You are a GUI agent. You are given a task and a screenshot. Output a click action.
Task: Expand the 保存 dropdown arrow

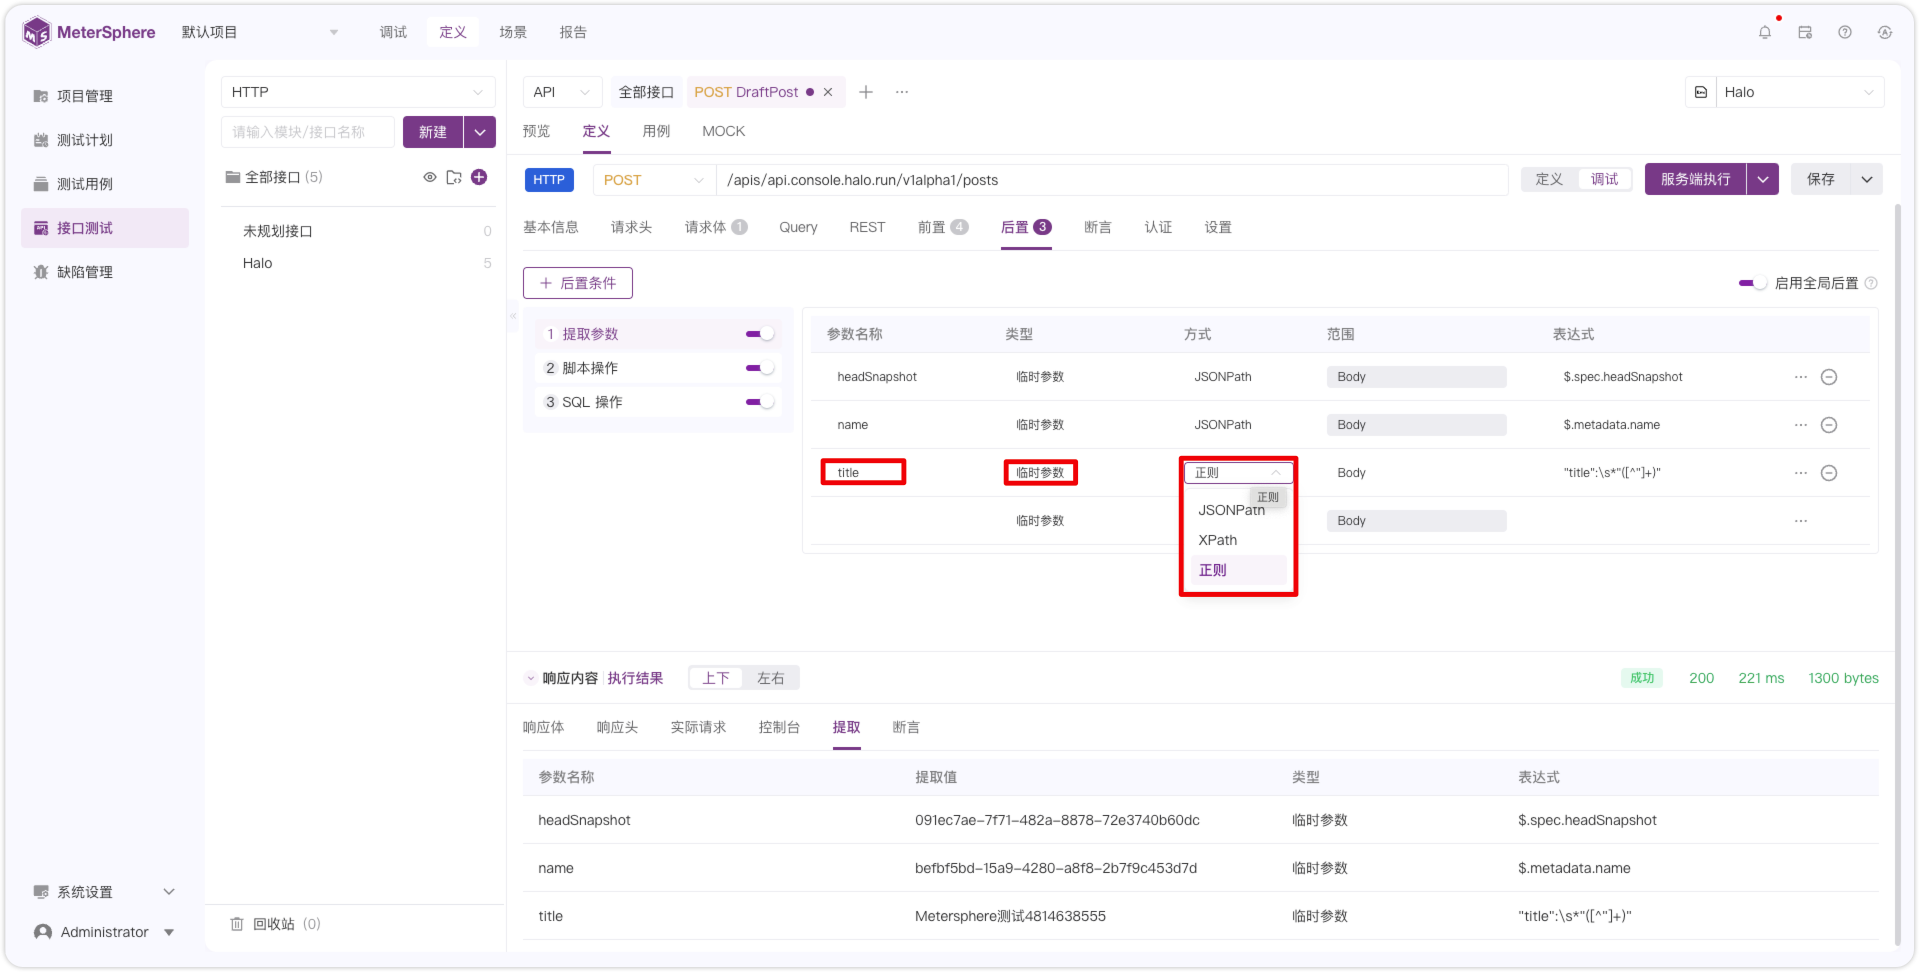[1867, 179]
